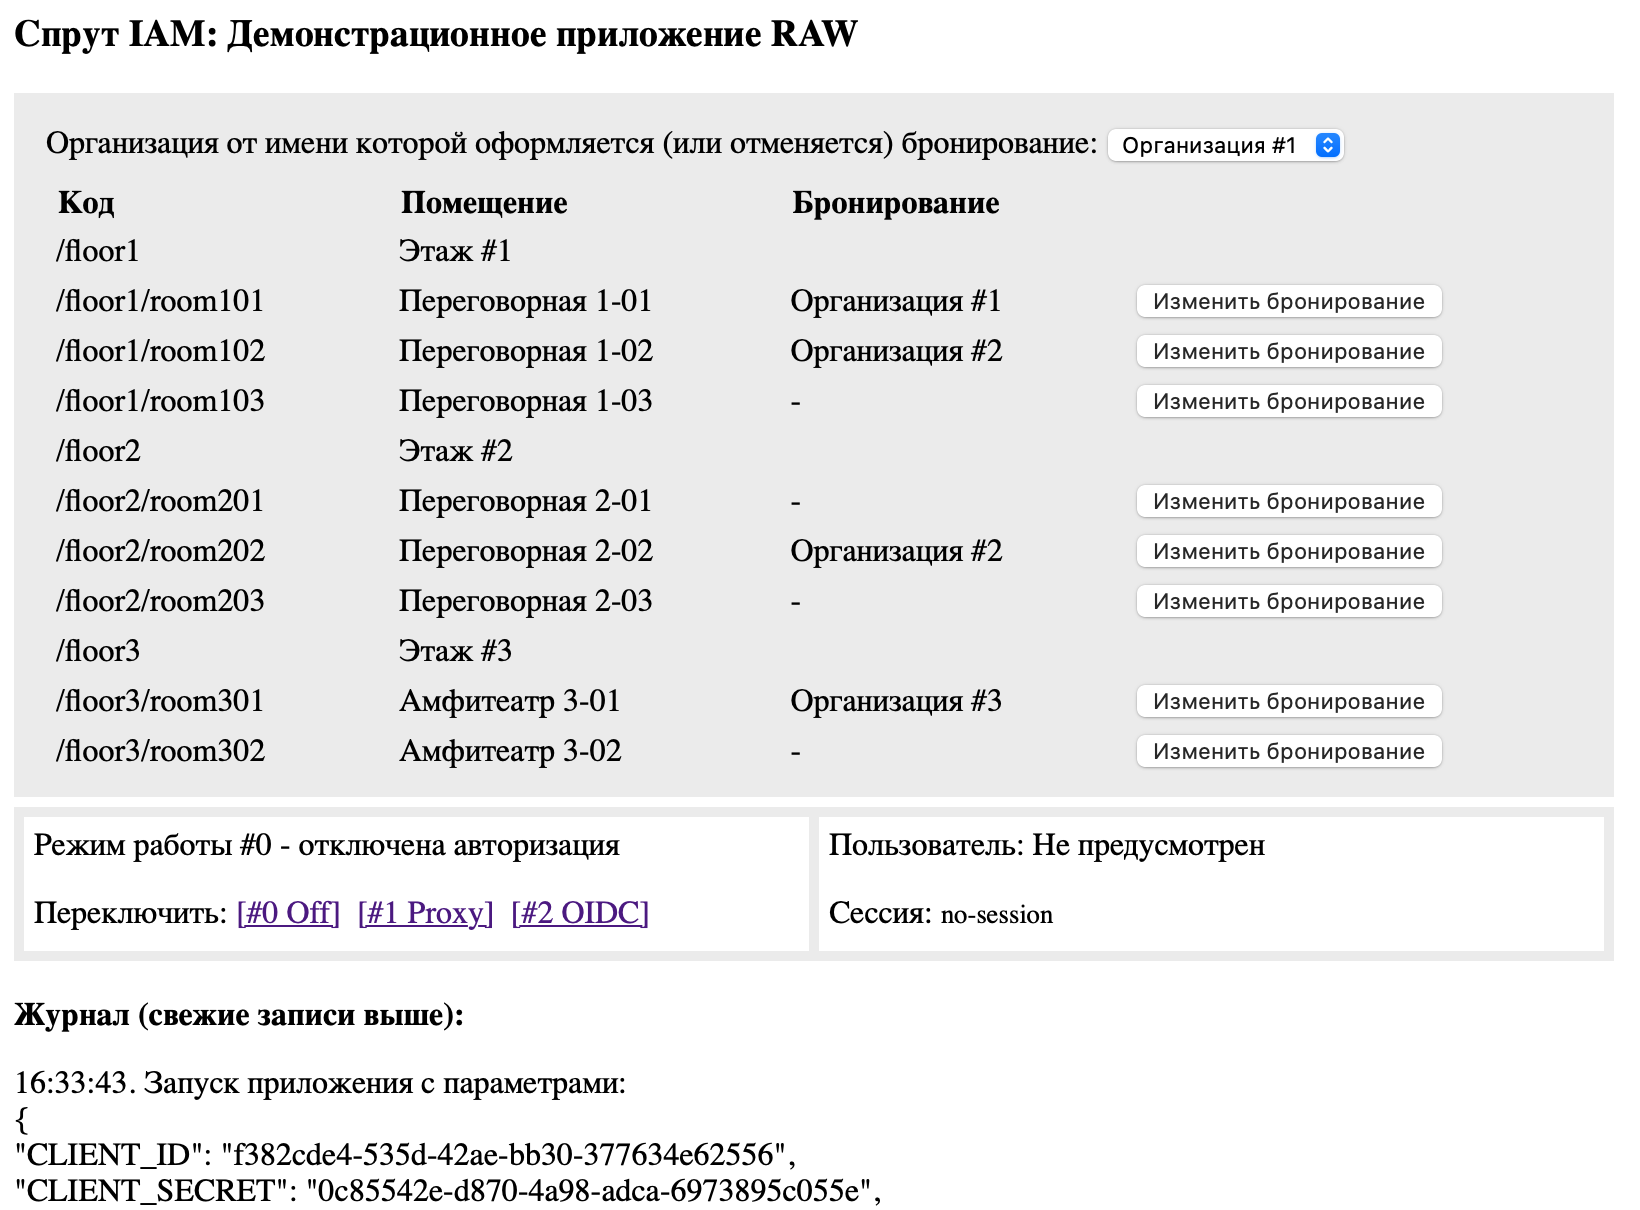Image resolution: width=1640 pixels, height=1210 pixels.
Task: Click "Изменить бронирование" for Переговорная 1-01
Action: (1288, 301)
